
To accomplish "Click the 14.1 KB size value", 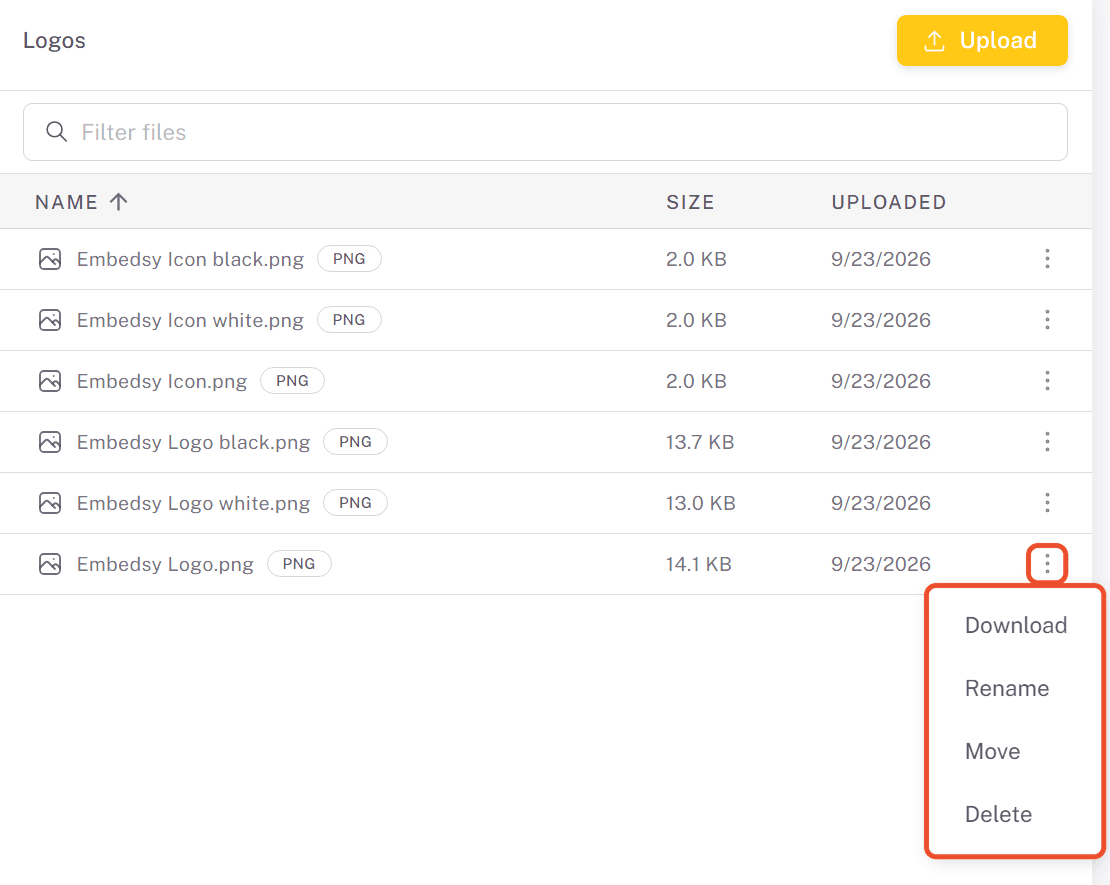I will [698, 564].
